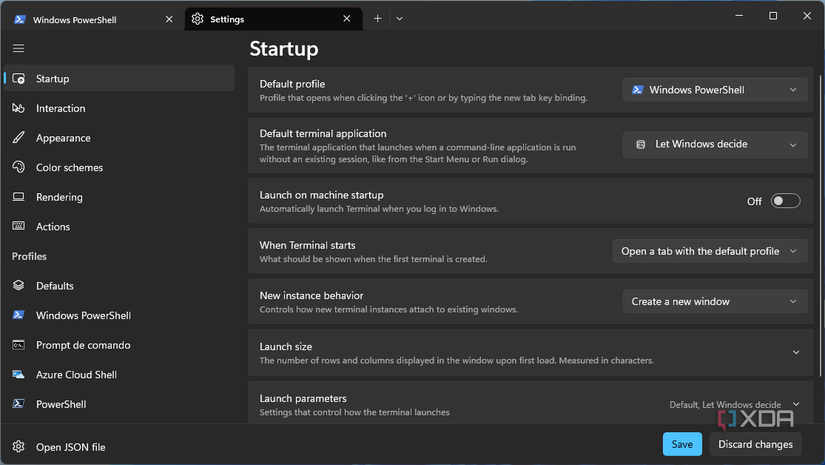Click the Rendering monitor icon
This screenshot has height=465, width=825.
coord(18,197)
